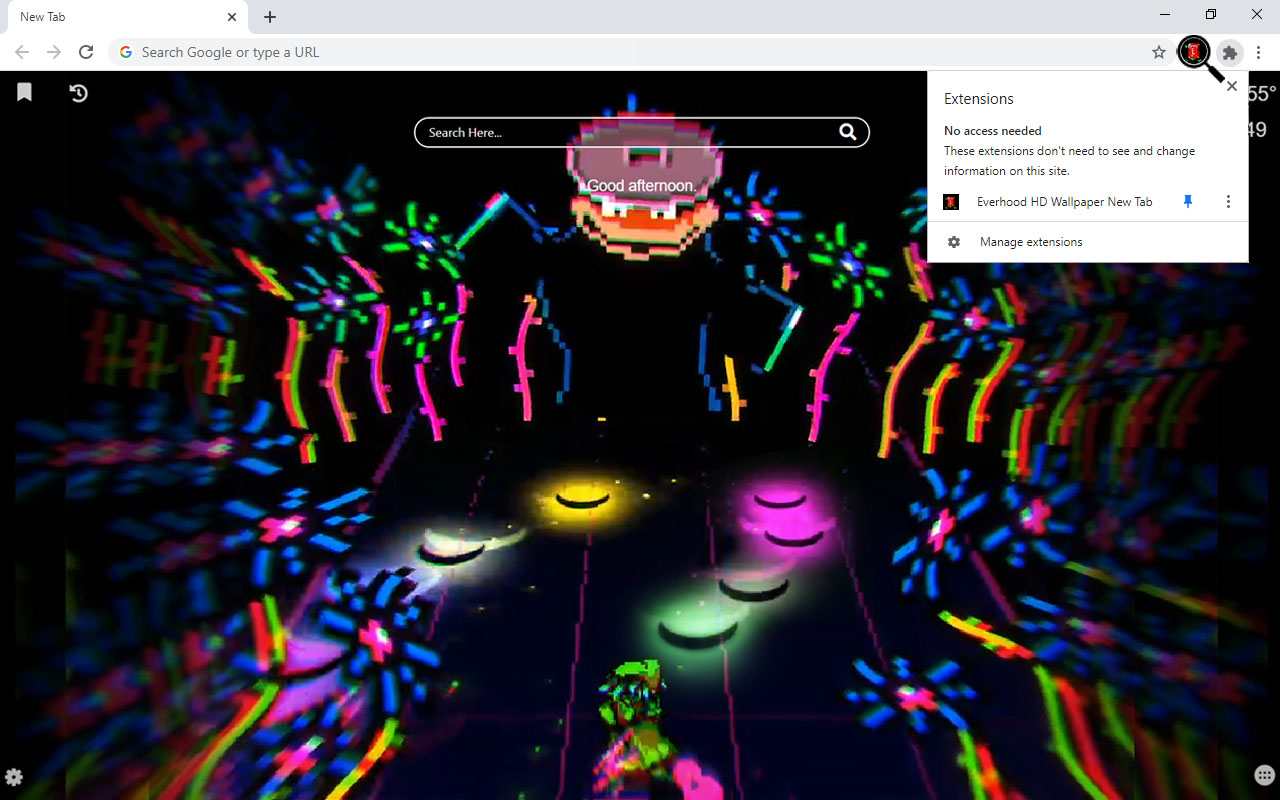Click Everhood HD Wallpaper New Tab entry
This screenshot has width=1280, height=800.
pos(1064,202)
